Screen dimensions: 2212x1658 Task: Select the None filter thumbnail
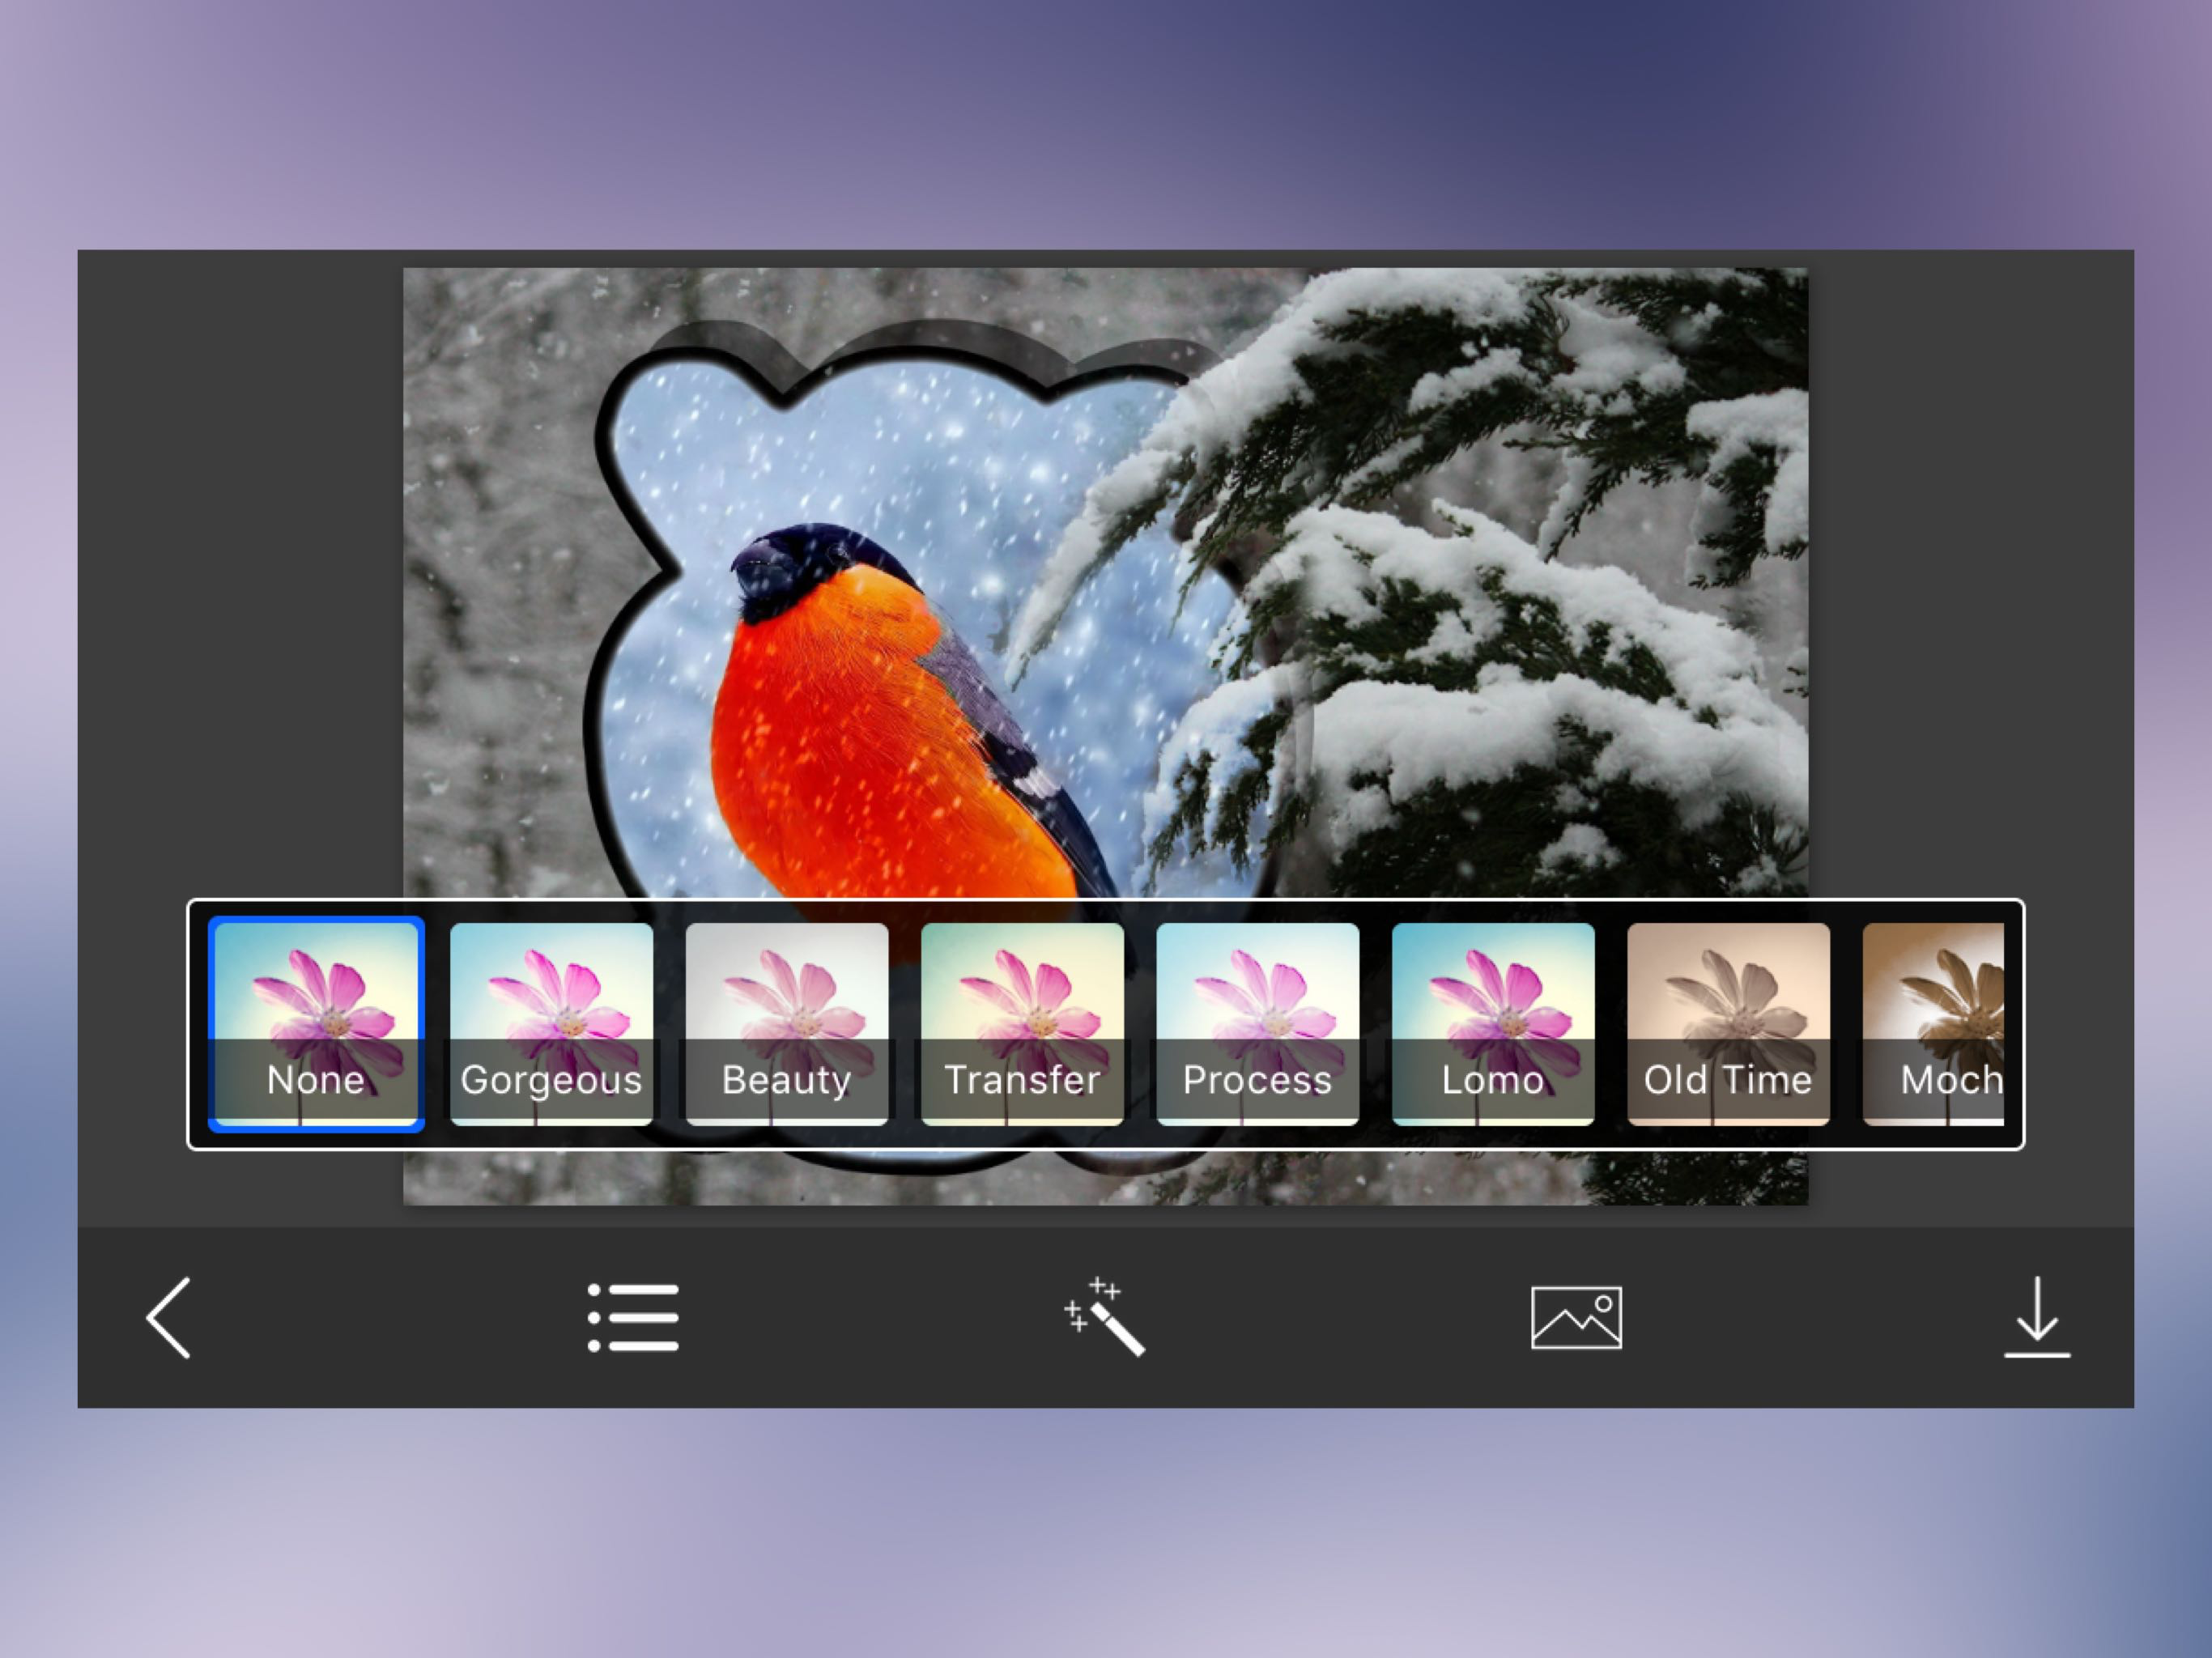[316, 1024]
